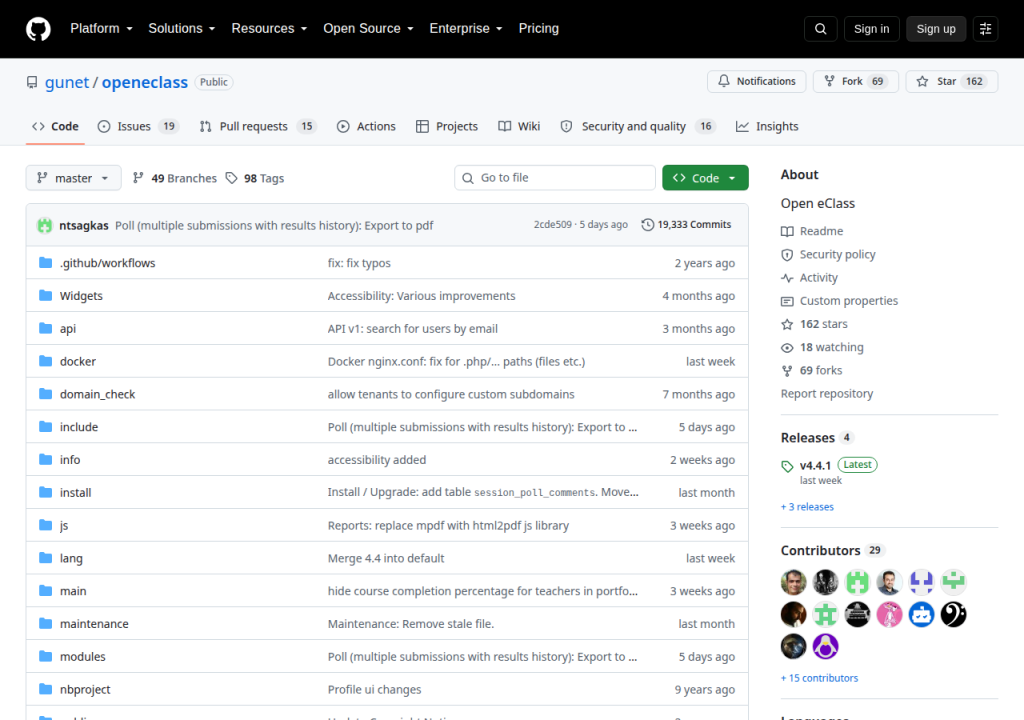Expand the Solutions menu
Viewport: 1024px width, 720px height.
182,29
